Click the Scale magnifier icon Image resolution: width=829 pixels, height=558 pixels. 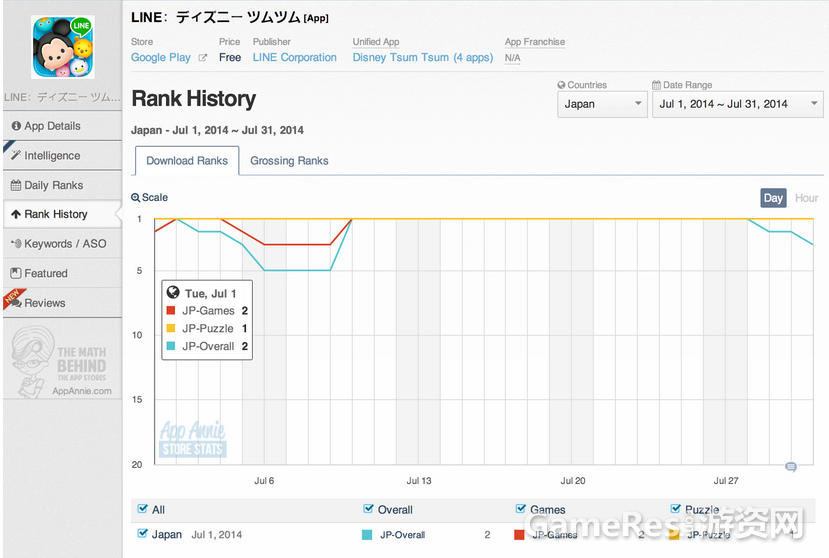tap(135, 198)
